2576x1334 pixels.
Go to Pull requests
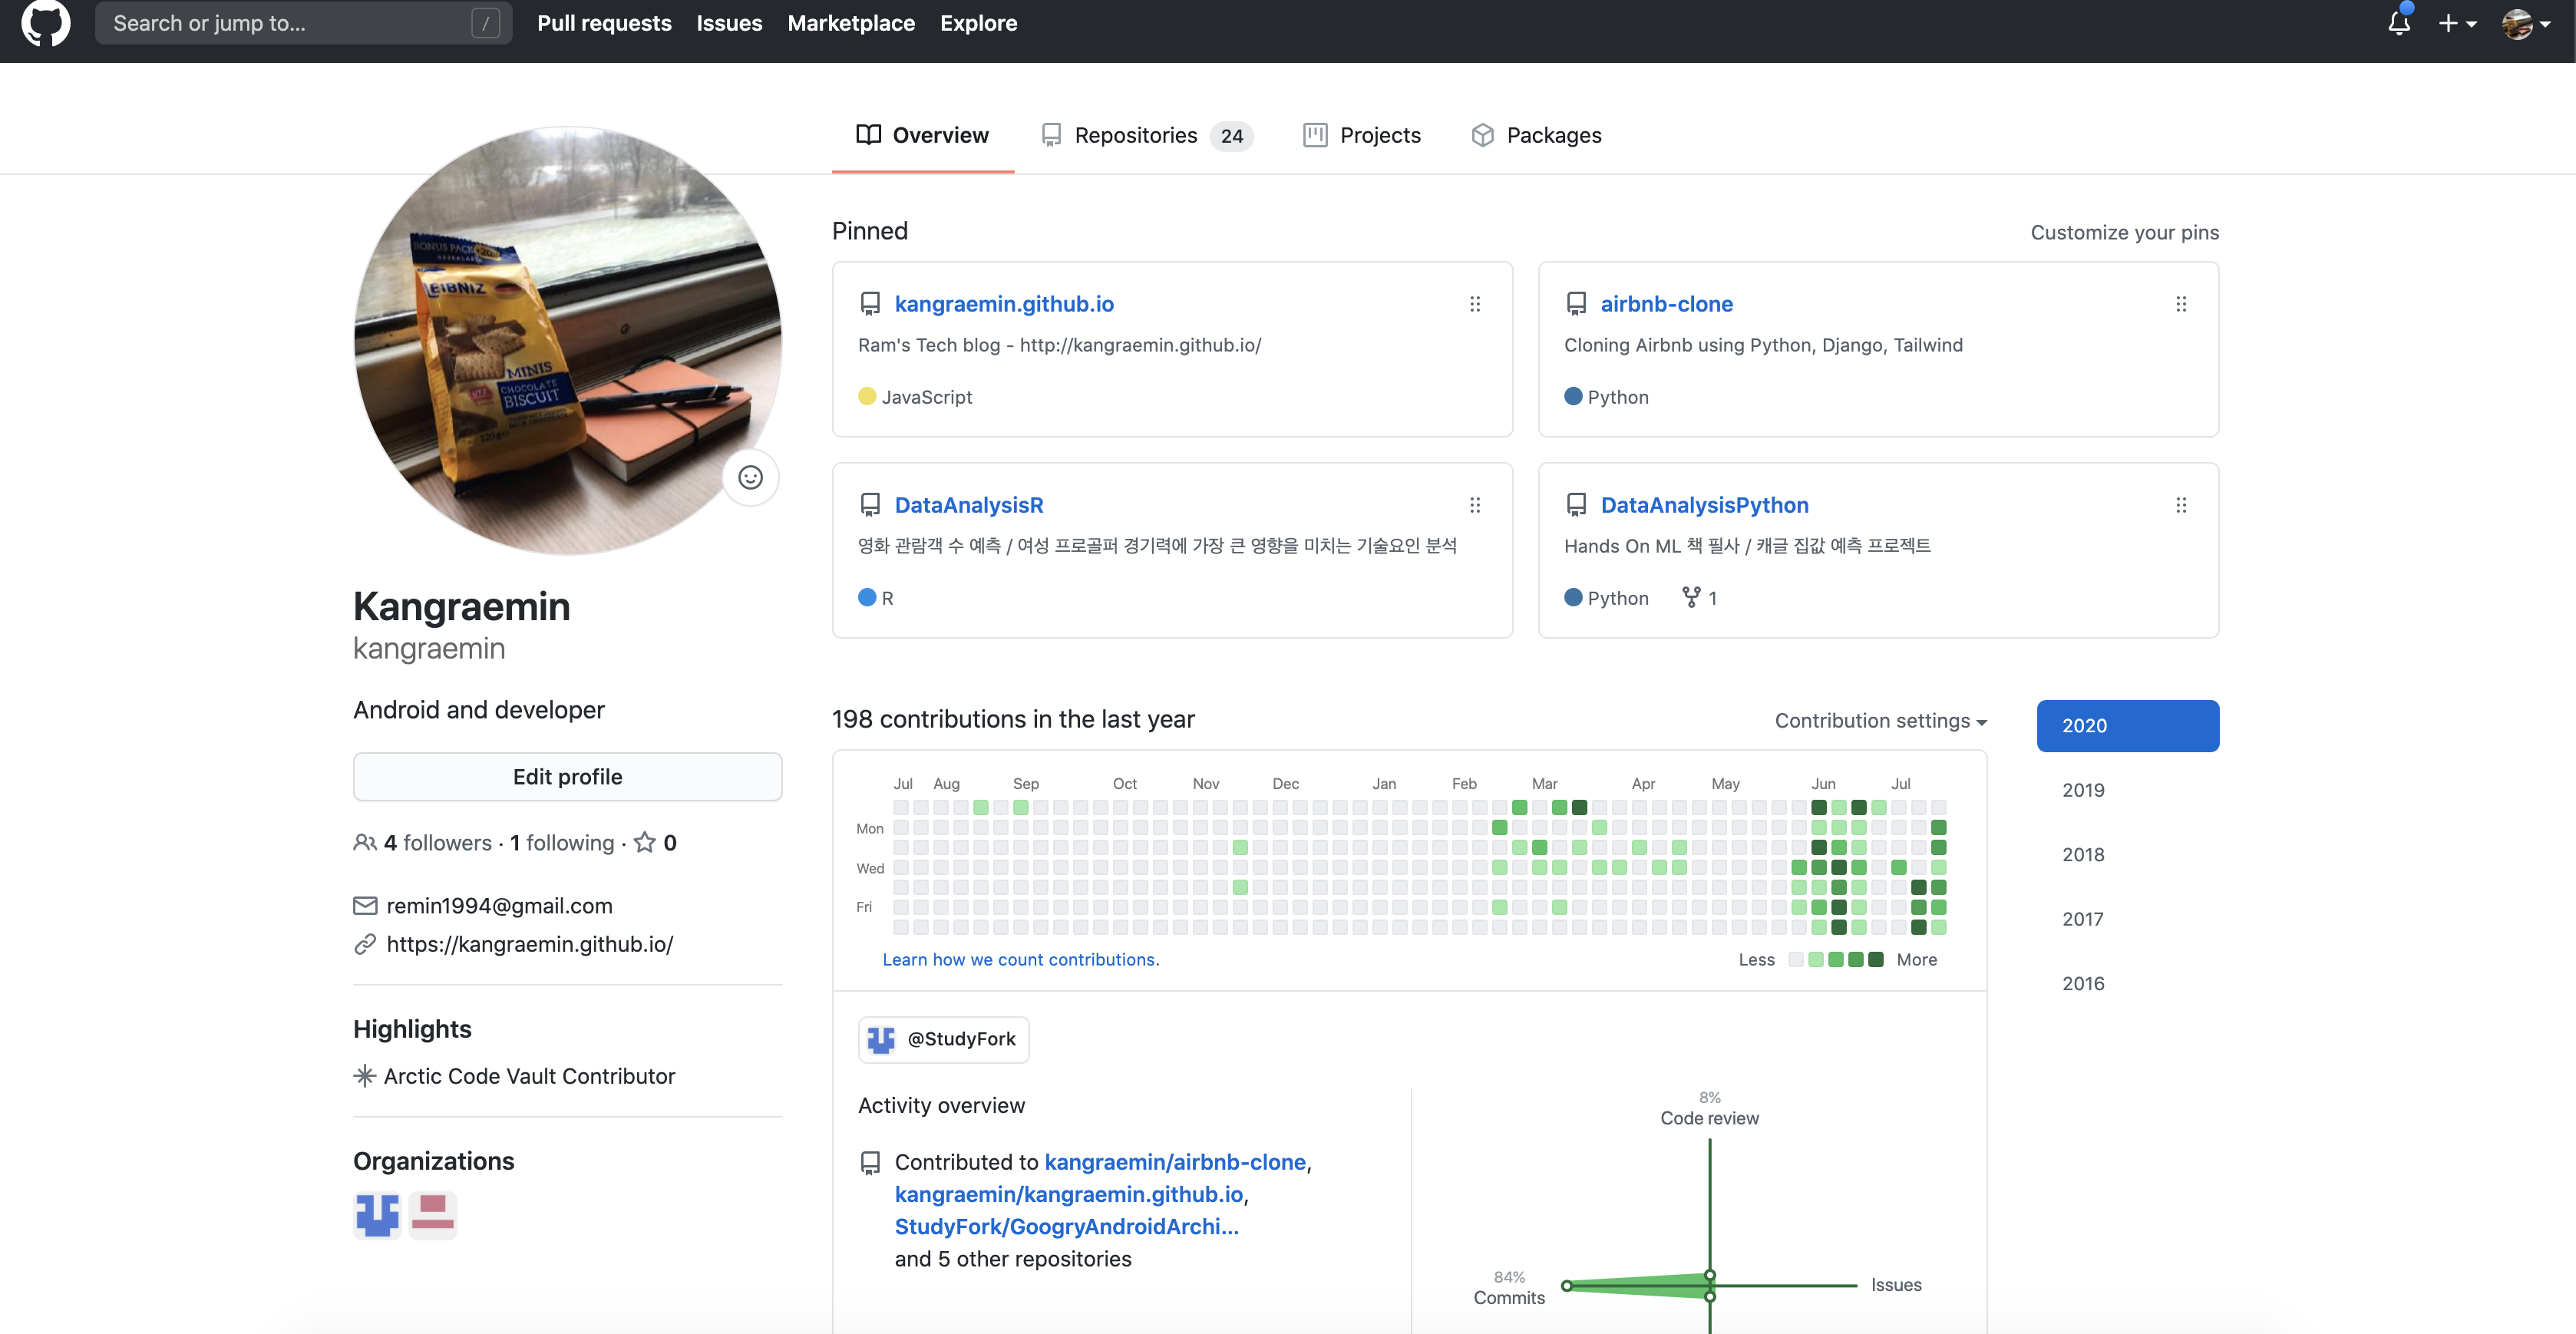coord(604,23)
